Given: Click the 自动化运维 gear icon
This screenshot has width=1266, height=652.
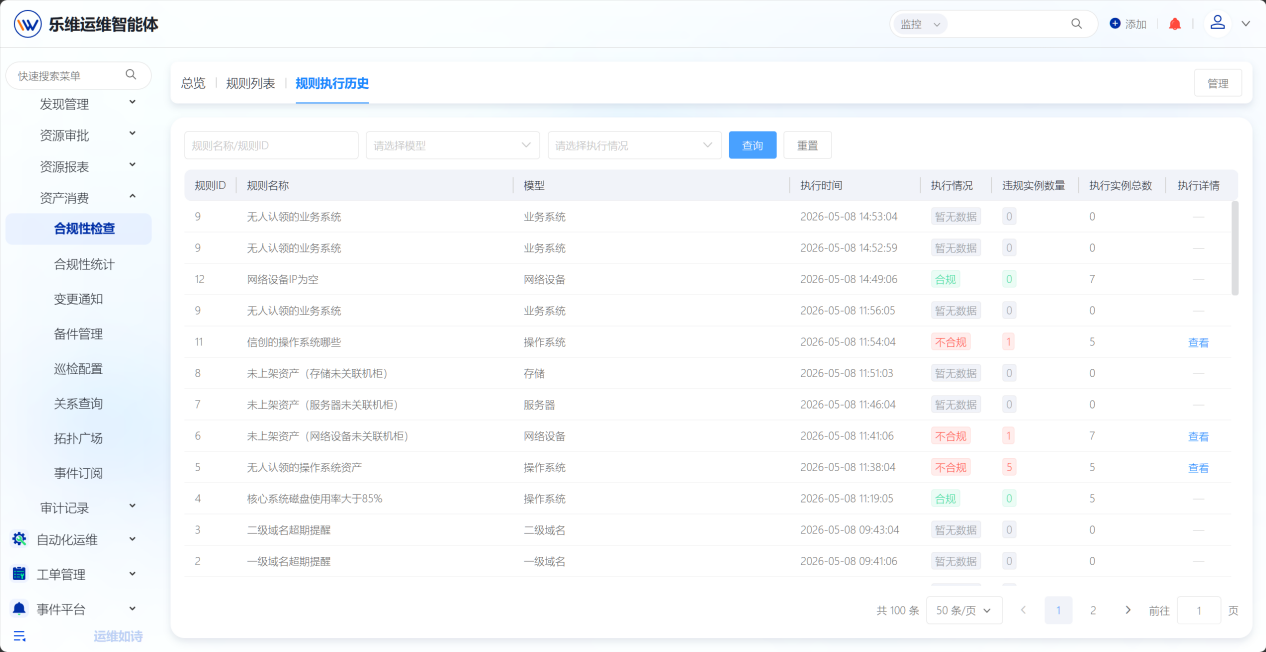Looking at the screenshot, I should 19,539.
